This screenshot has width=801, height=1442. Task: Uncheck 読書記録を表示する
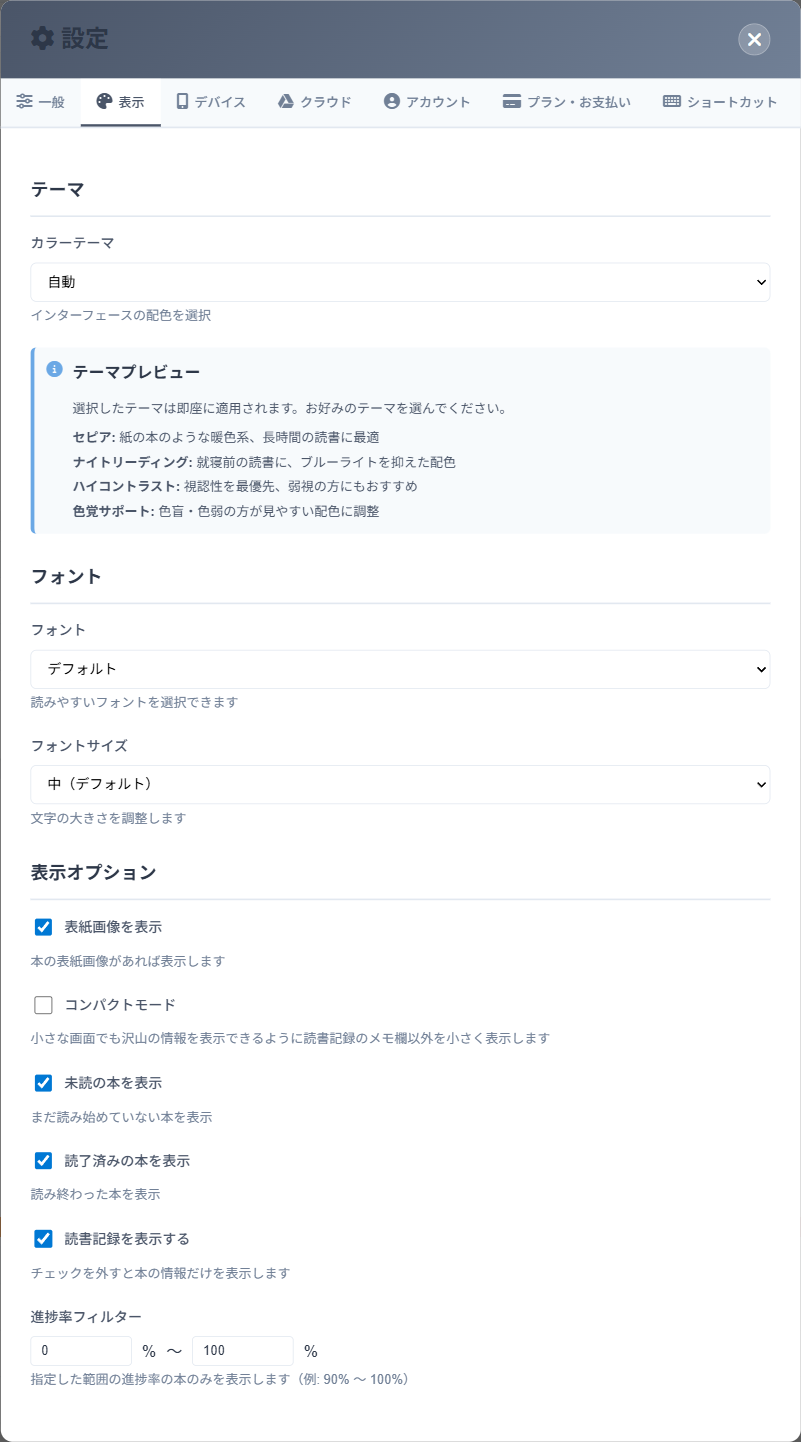coord(43,1238)
